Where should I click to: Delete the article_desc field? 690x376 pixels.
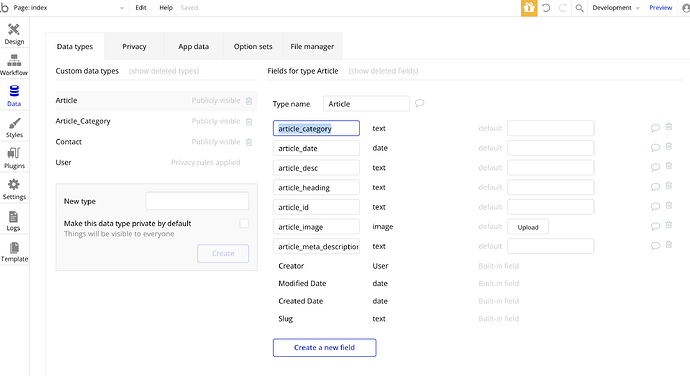coord(669,166)
